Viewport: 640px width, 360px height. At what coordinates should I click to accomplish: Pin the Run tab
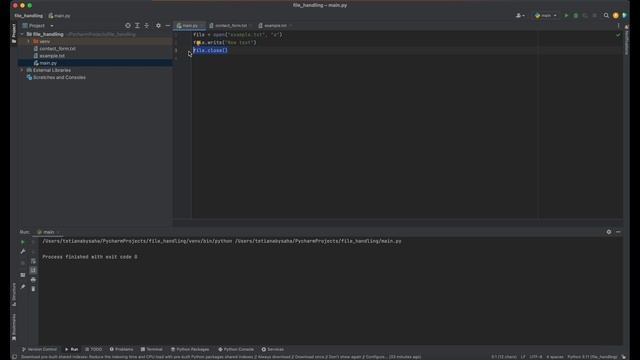pos(22,287)
